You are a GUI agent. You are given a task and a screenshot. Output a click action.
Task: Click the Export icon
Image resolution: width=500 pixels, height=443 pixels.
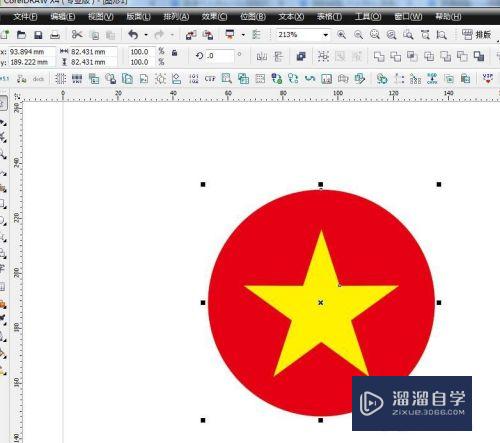coord(208,35)
